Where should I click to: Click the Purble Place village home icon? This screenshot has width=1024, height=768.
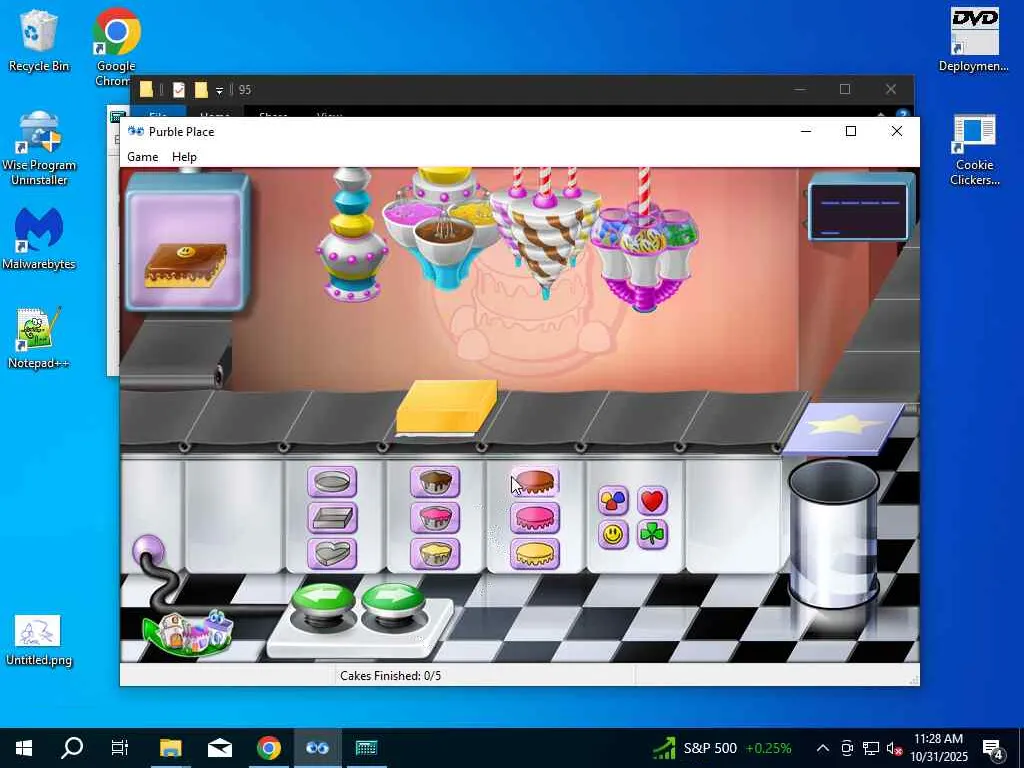coord(189,631)
